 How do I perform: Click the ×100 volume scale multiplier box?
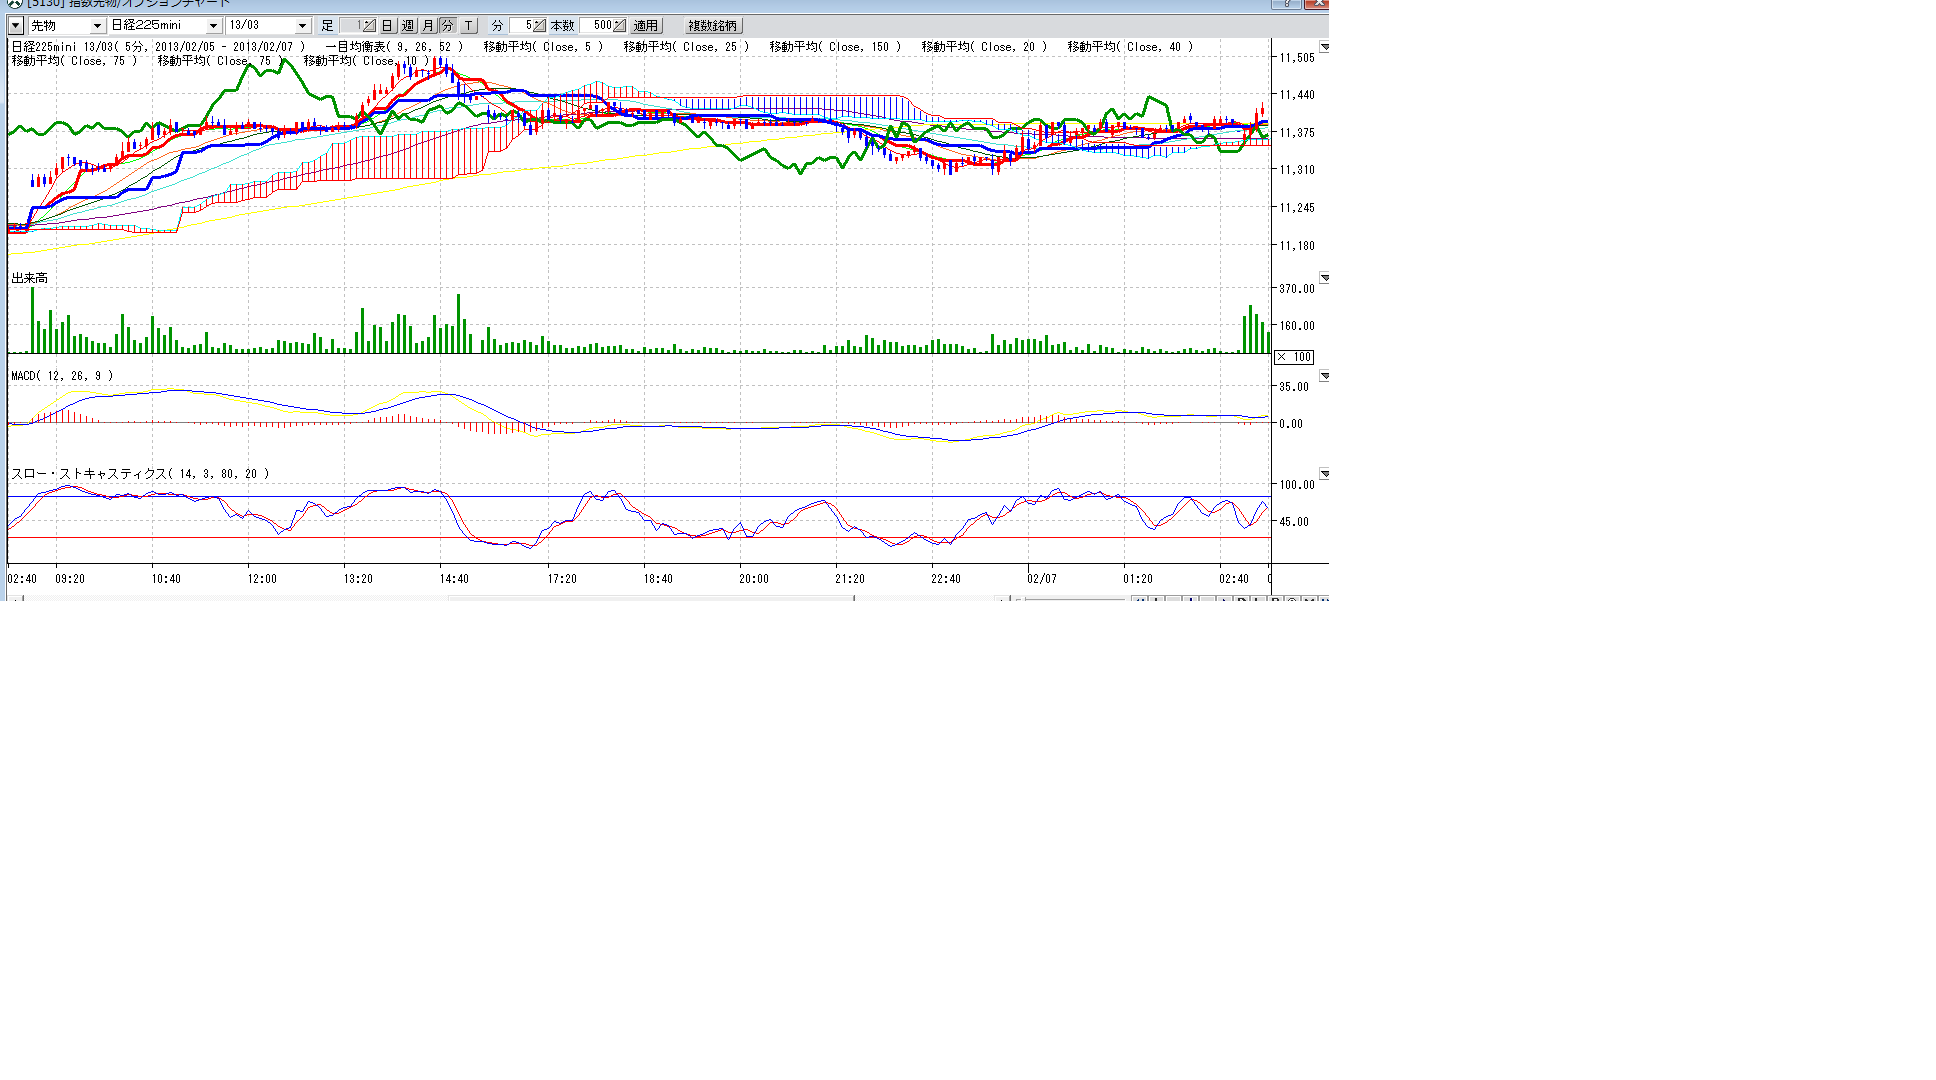coord(1294,357)
